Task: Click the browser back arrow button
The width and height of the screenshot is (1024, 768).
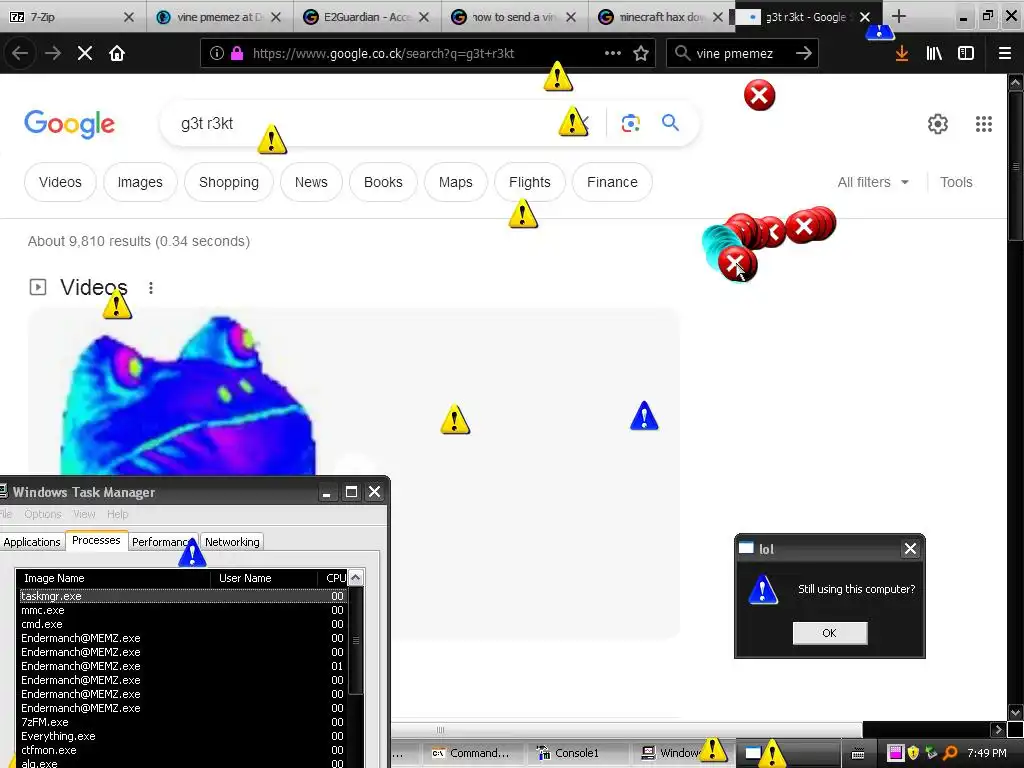Action: (x=20, y=54)
